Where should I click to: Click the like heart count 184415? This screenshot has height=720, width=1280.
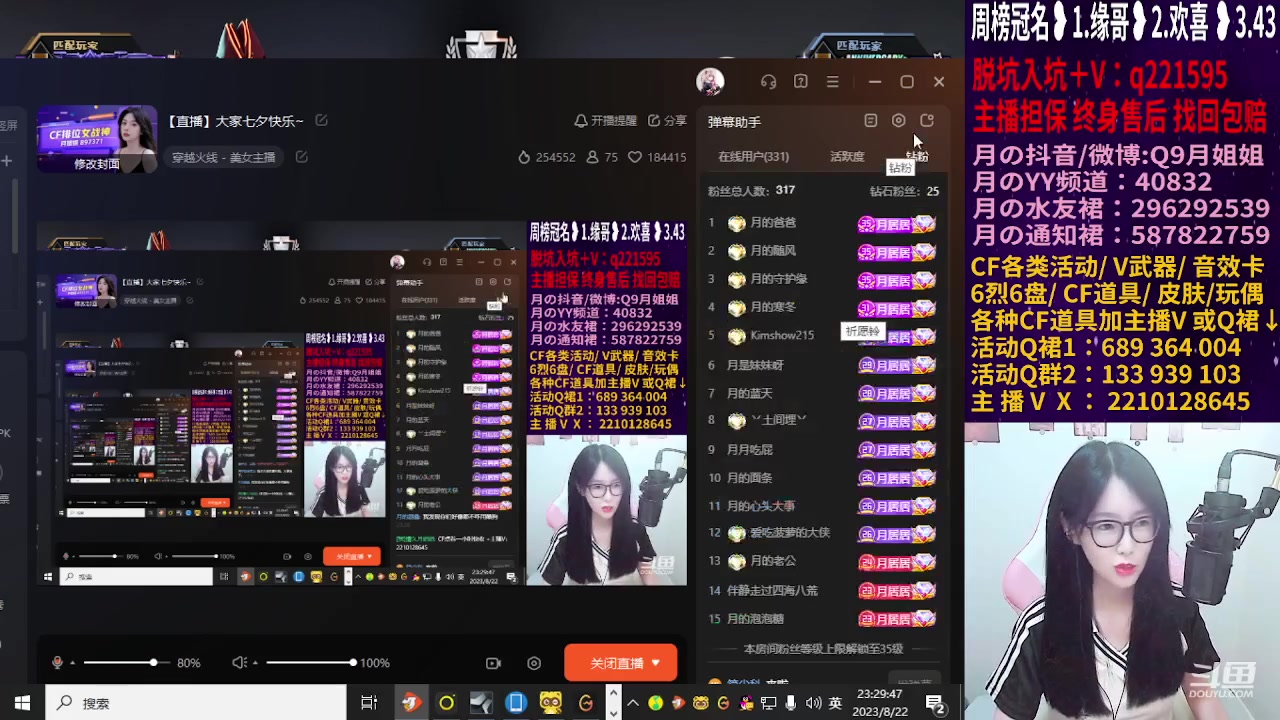657,157
